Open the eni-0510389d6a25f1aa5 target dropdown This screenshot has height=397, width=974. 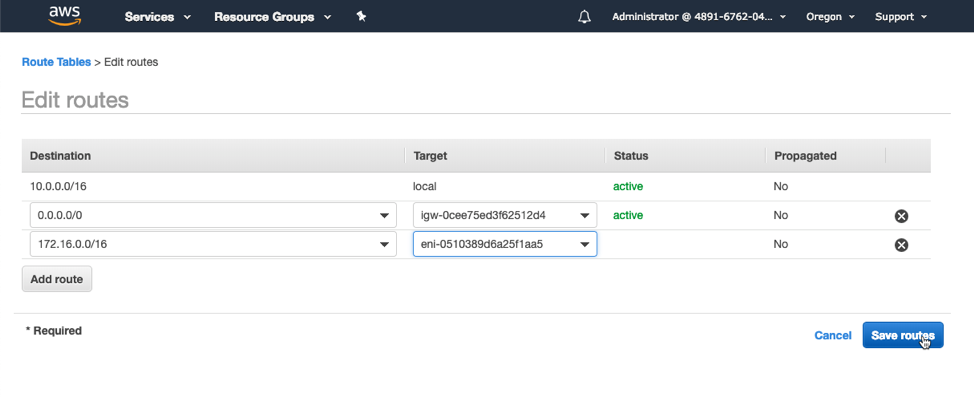point(505,244)
